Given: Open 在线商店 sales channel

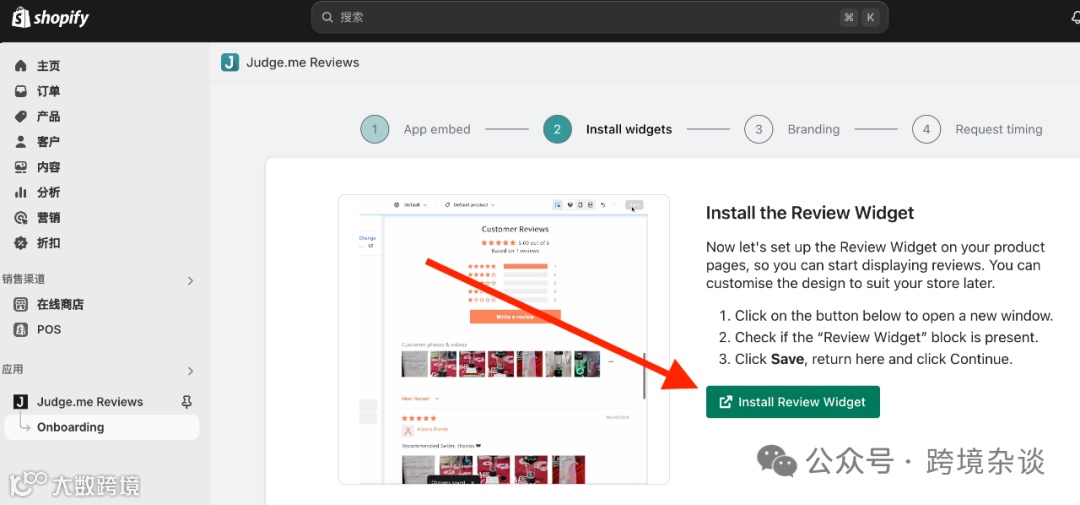Looking at the screenshot, I should coord(60,305).
